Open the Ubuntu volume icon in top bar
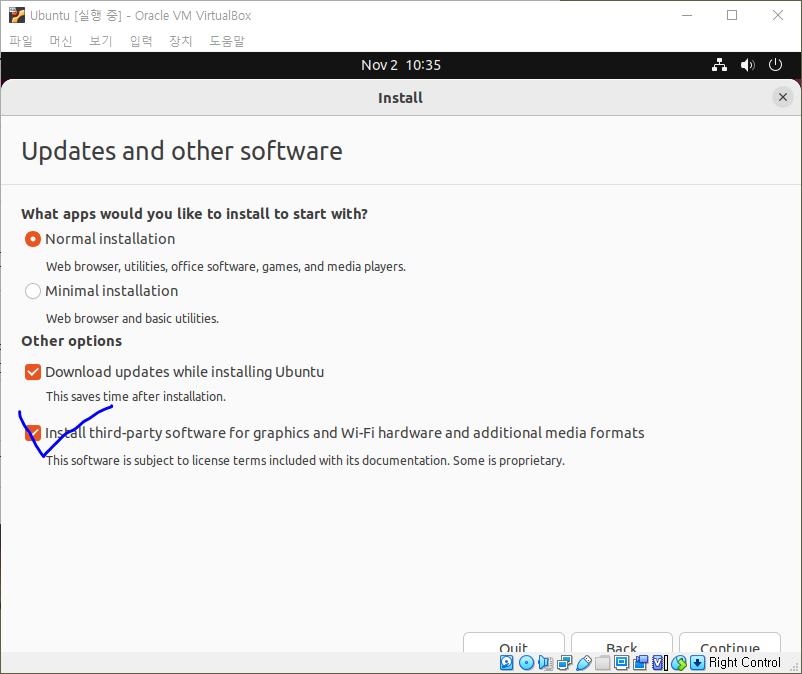The image size is (802, 674). (747, 65)
